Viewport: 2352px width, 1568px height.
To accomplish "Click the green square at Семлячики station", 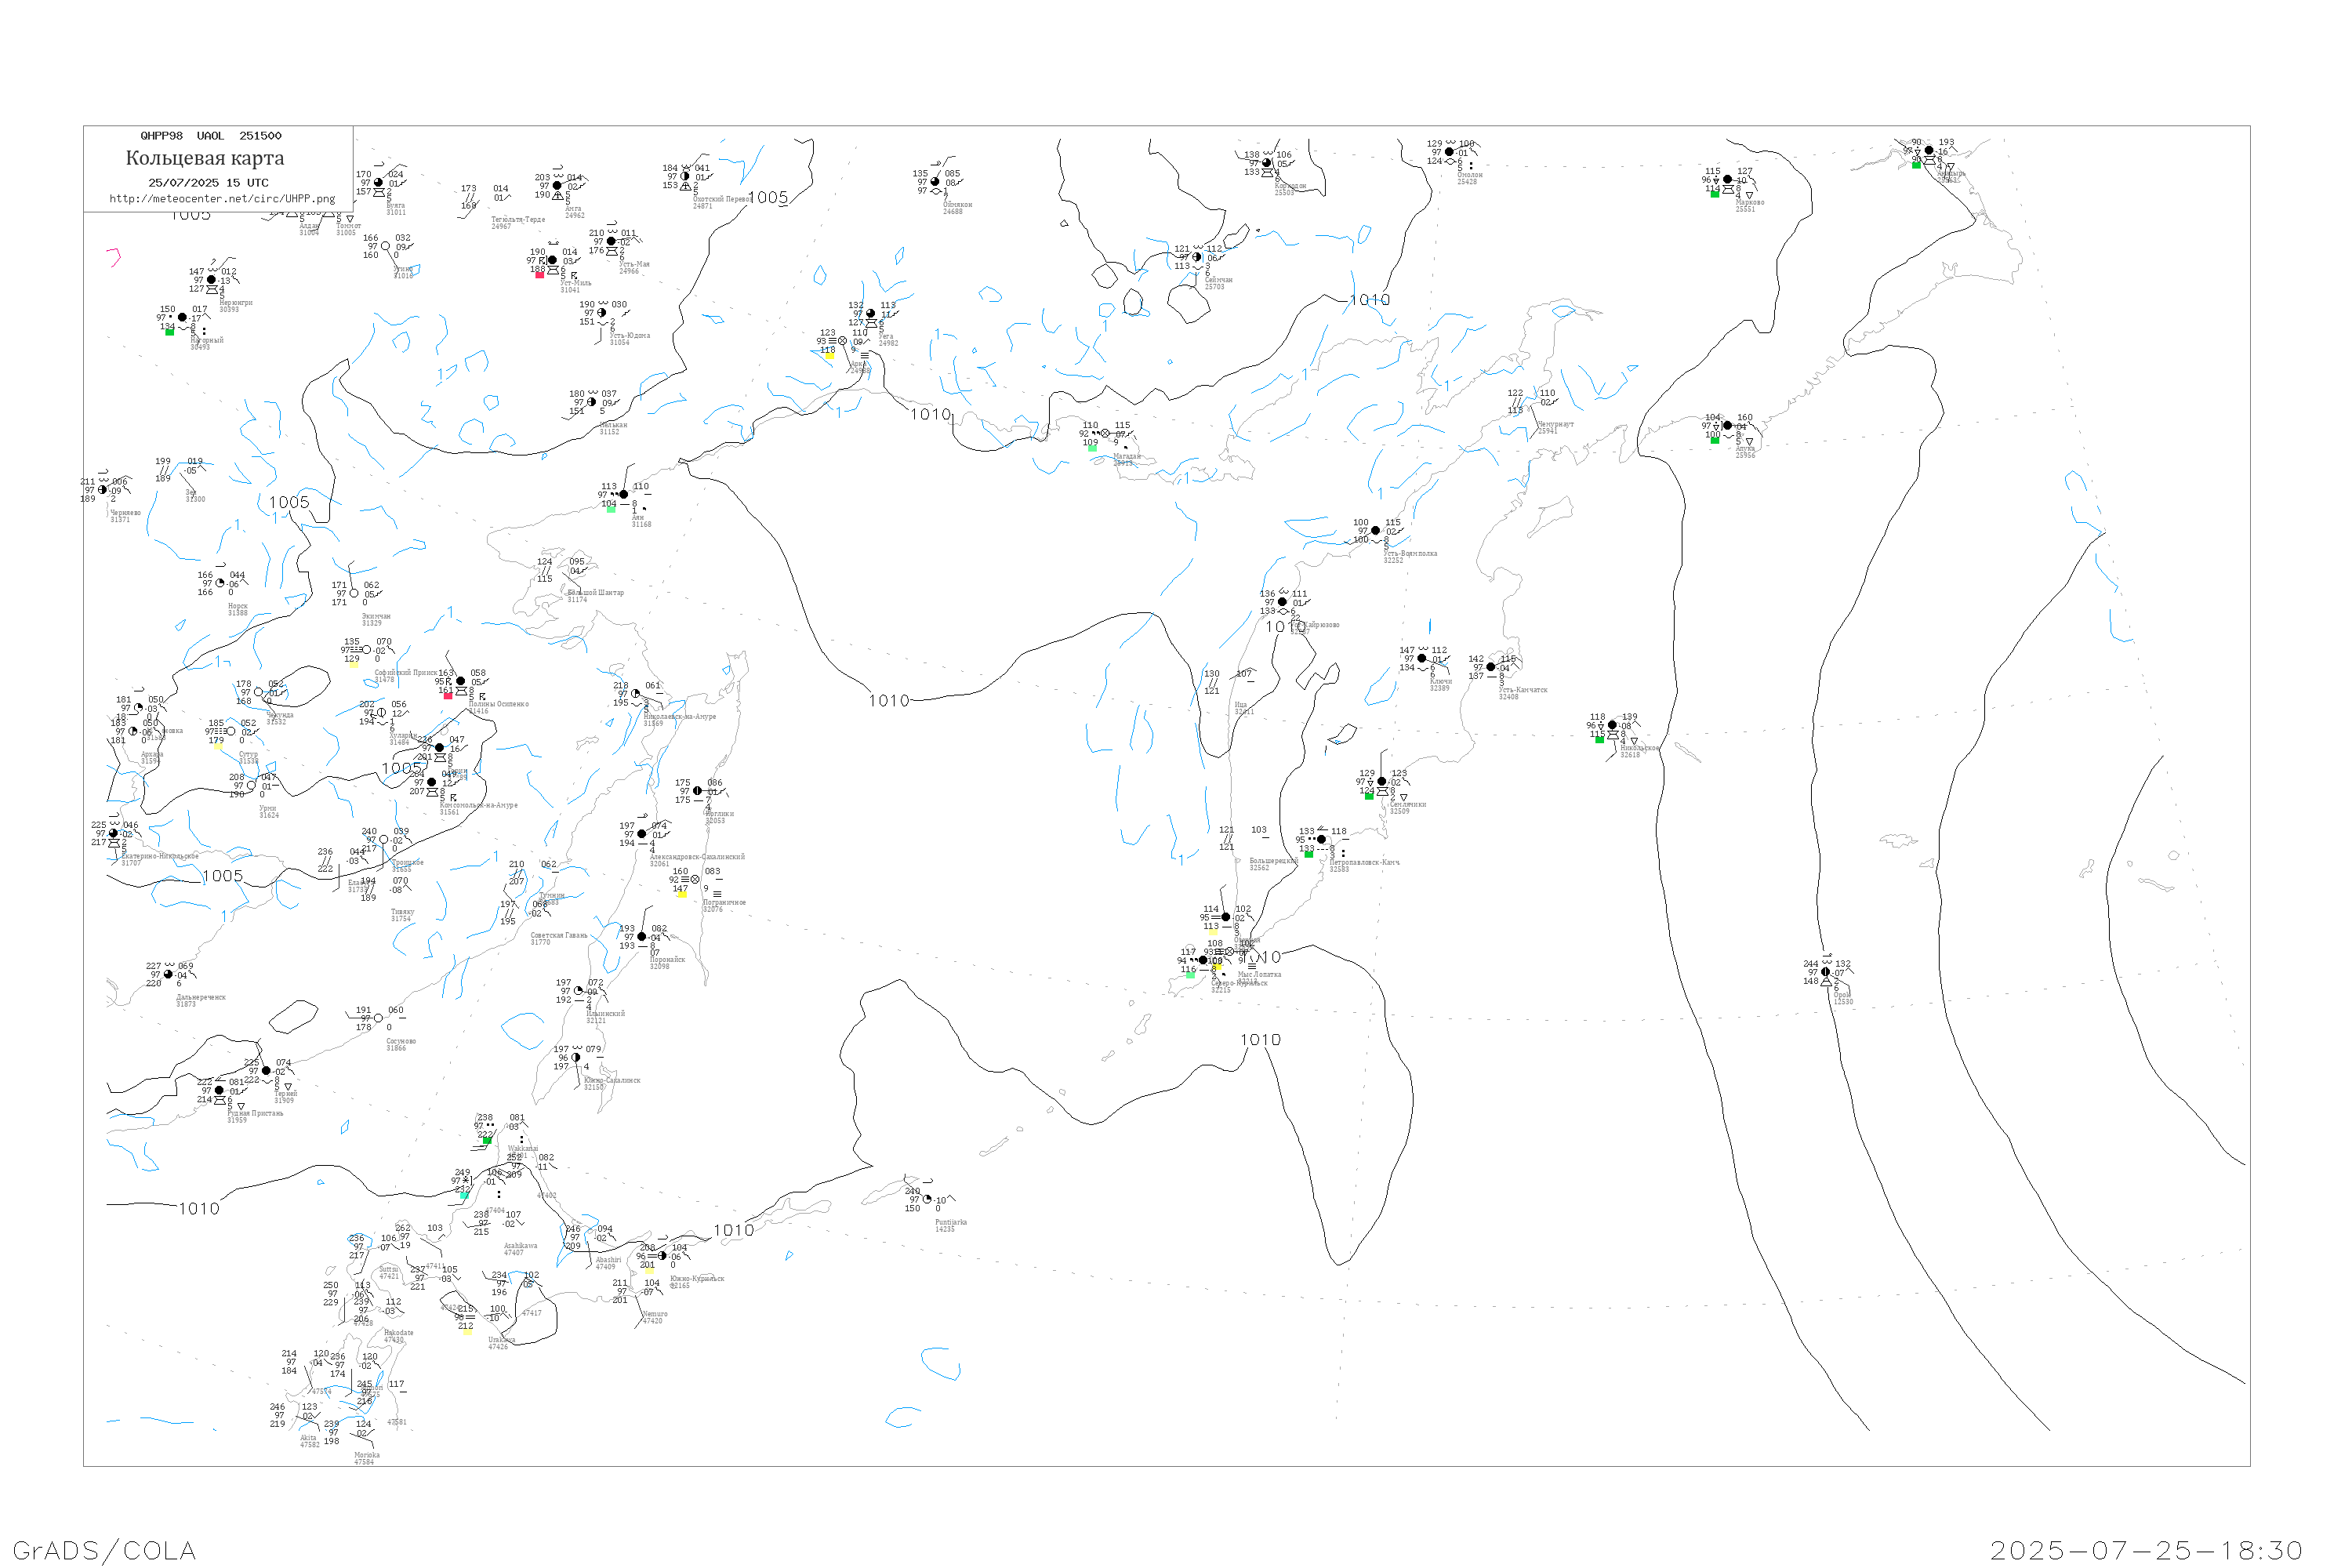I will 1369,796.
